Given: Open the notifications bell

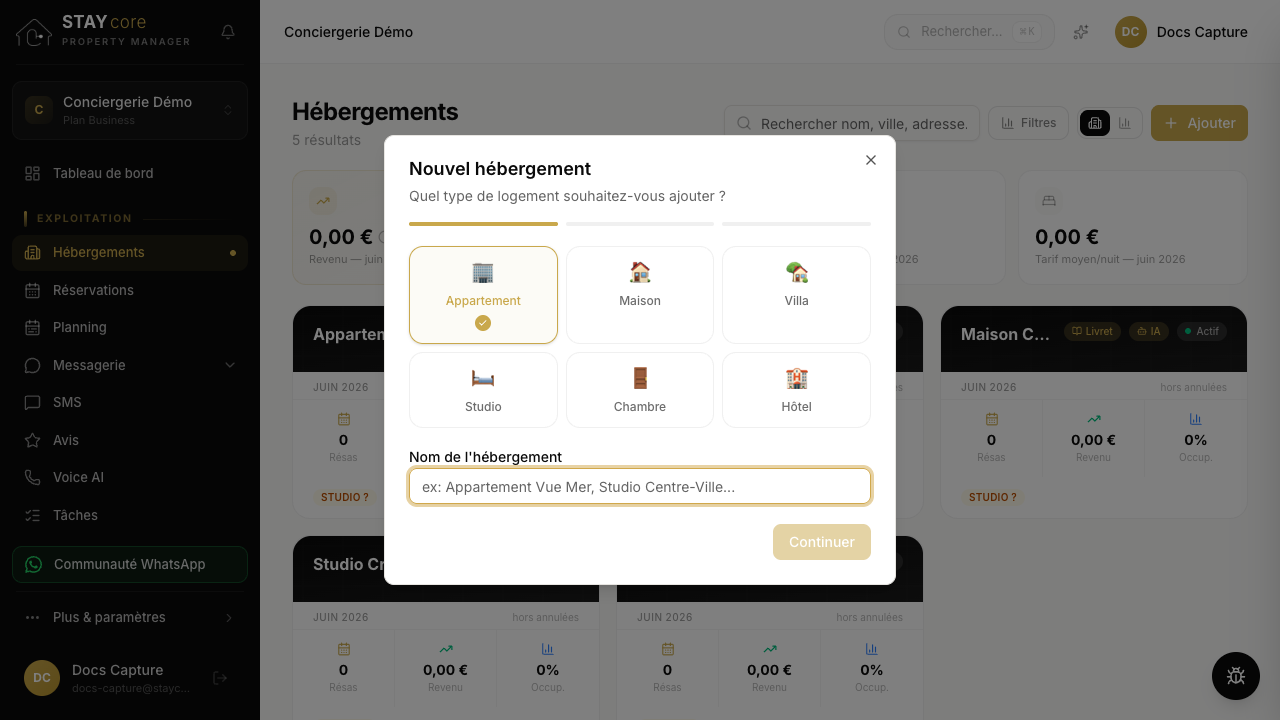Looking at the screenshot, I should point(228,32).
